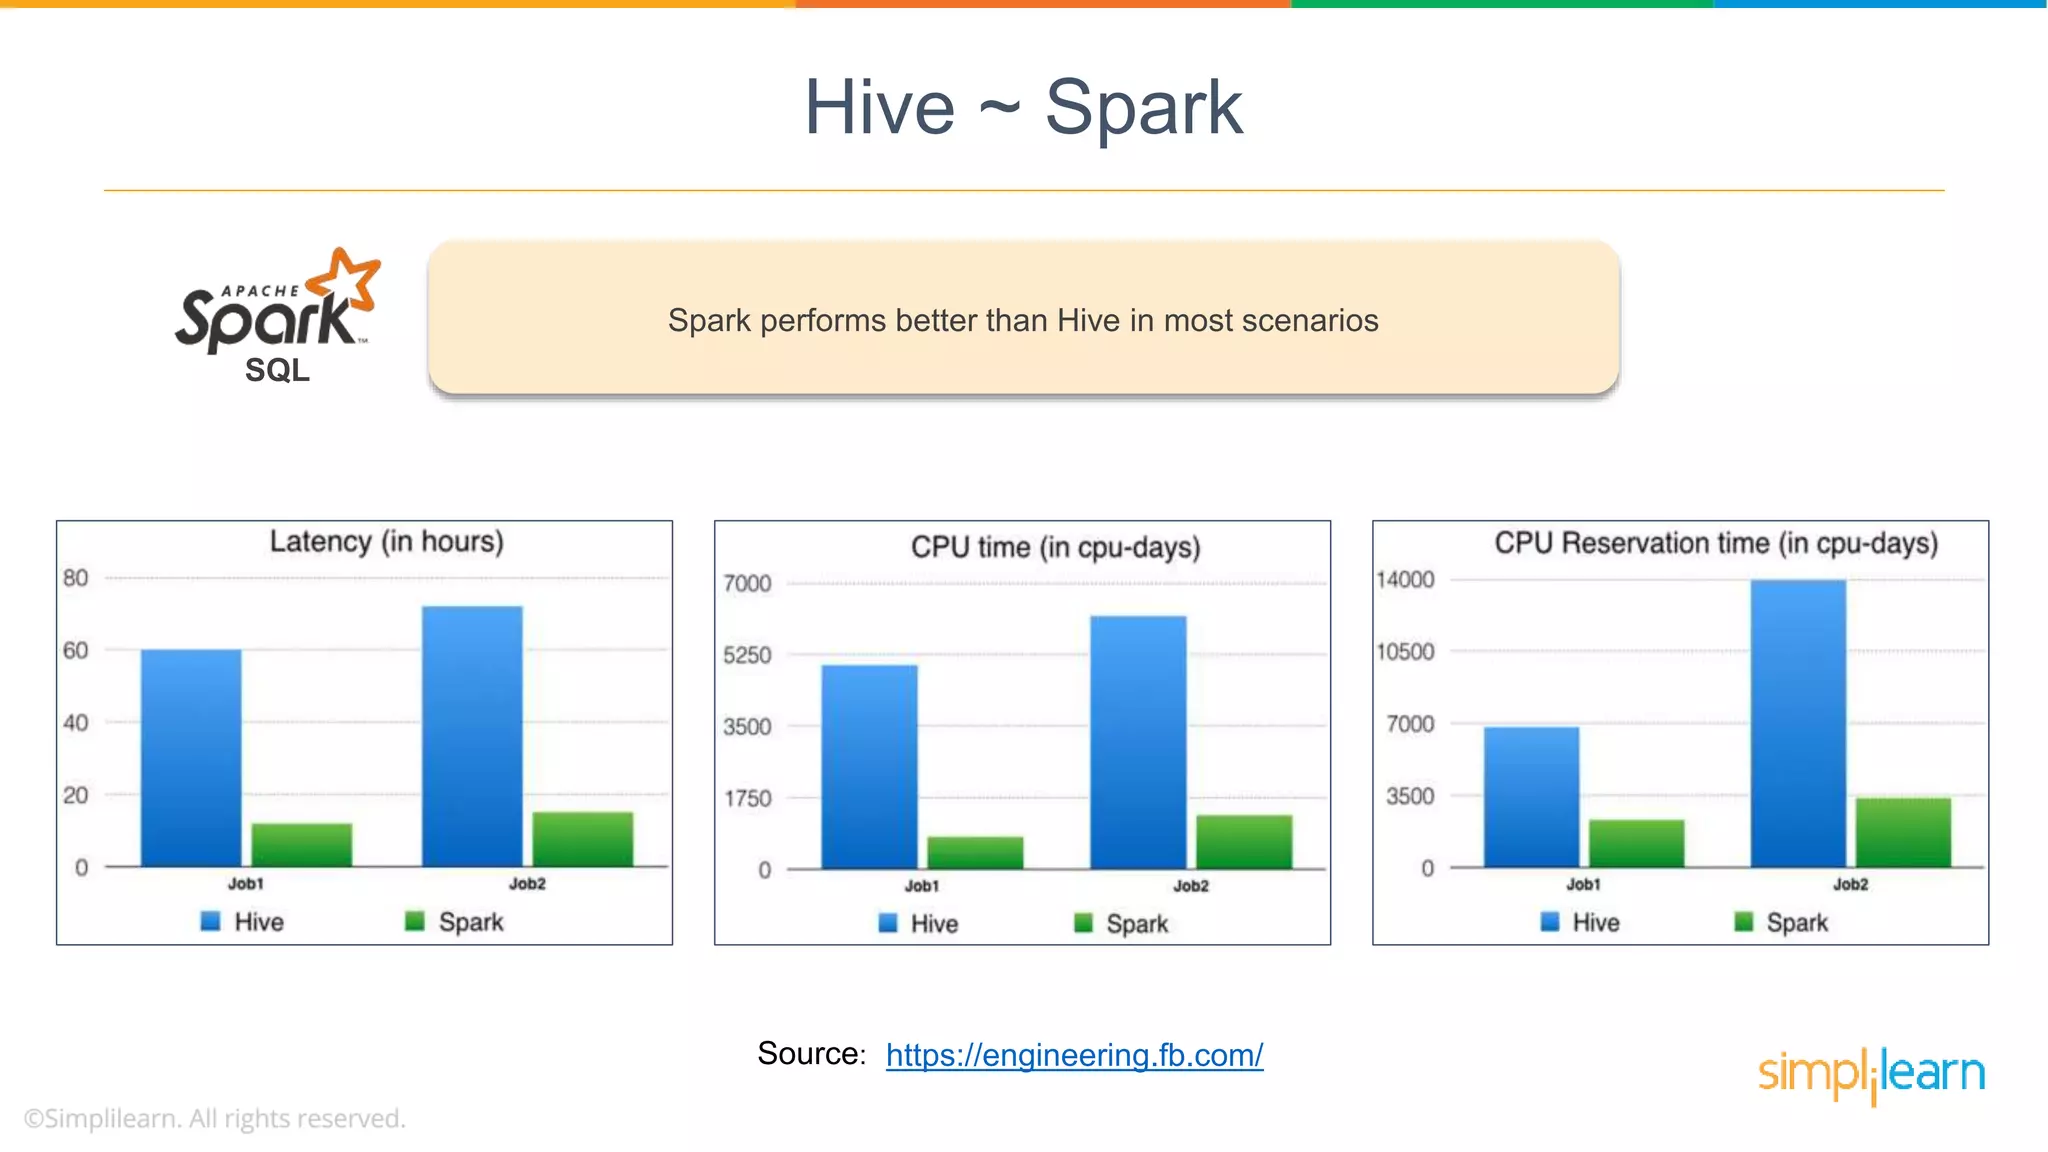Click the Spark legend swatch in CPU Reservation chart
This screenshot has width=2048, height=1152.
coord(1744,922)
